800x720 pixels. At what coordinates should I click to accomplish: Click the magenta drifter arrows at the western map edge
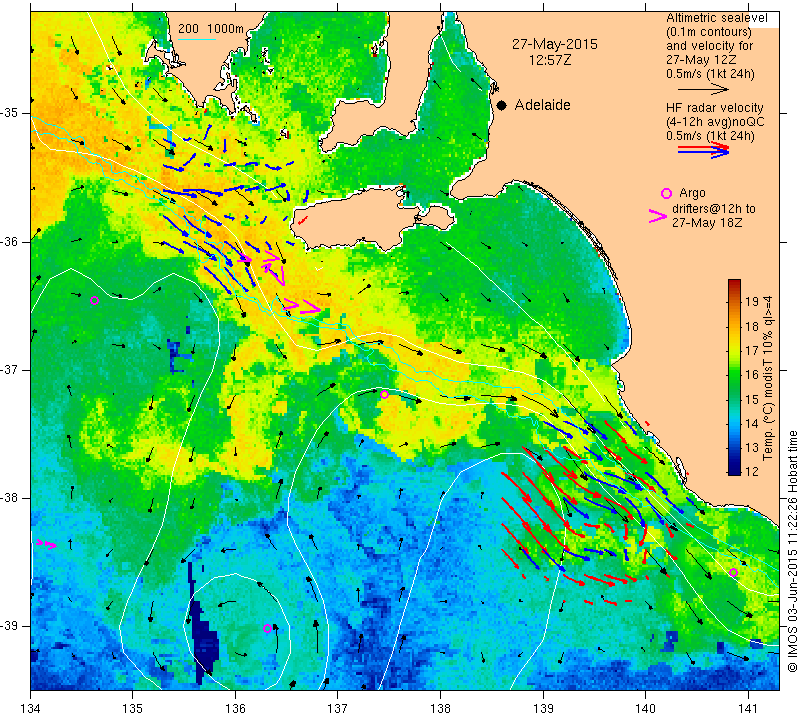tap(46, 544)
